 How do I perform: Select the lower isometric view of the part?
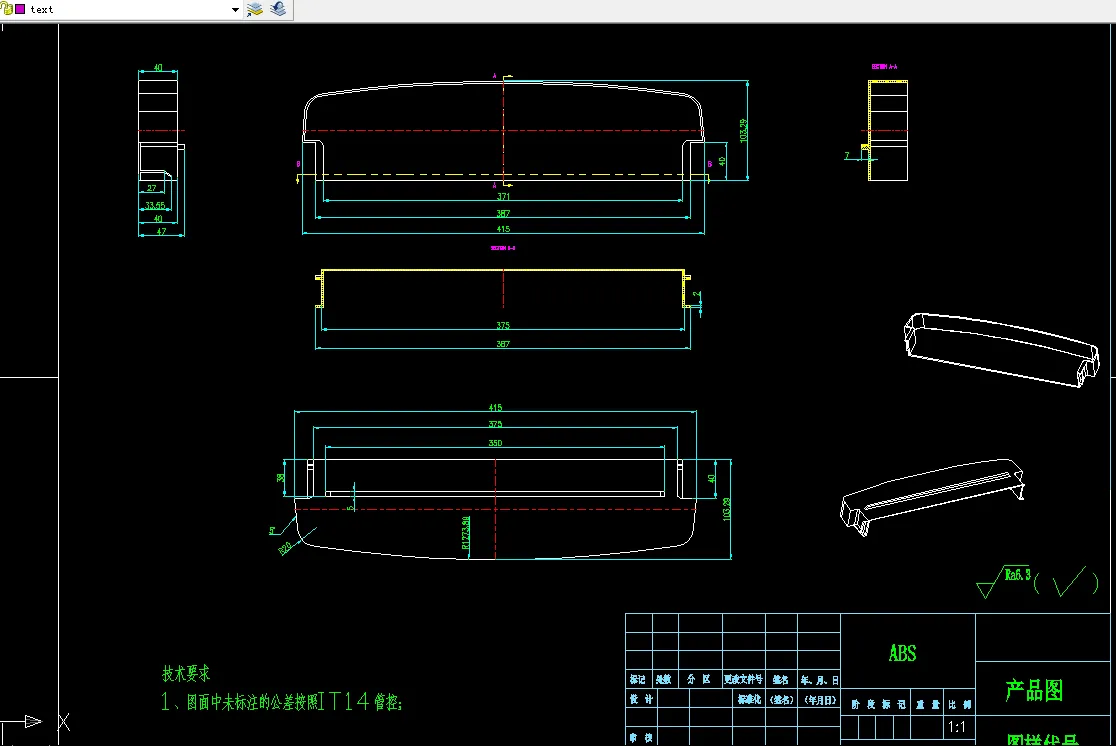tap(932, 497)
